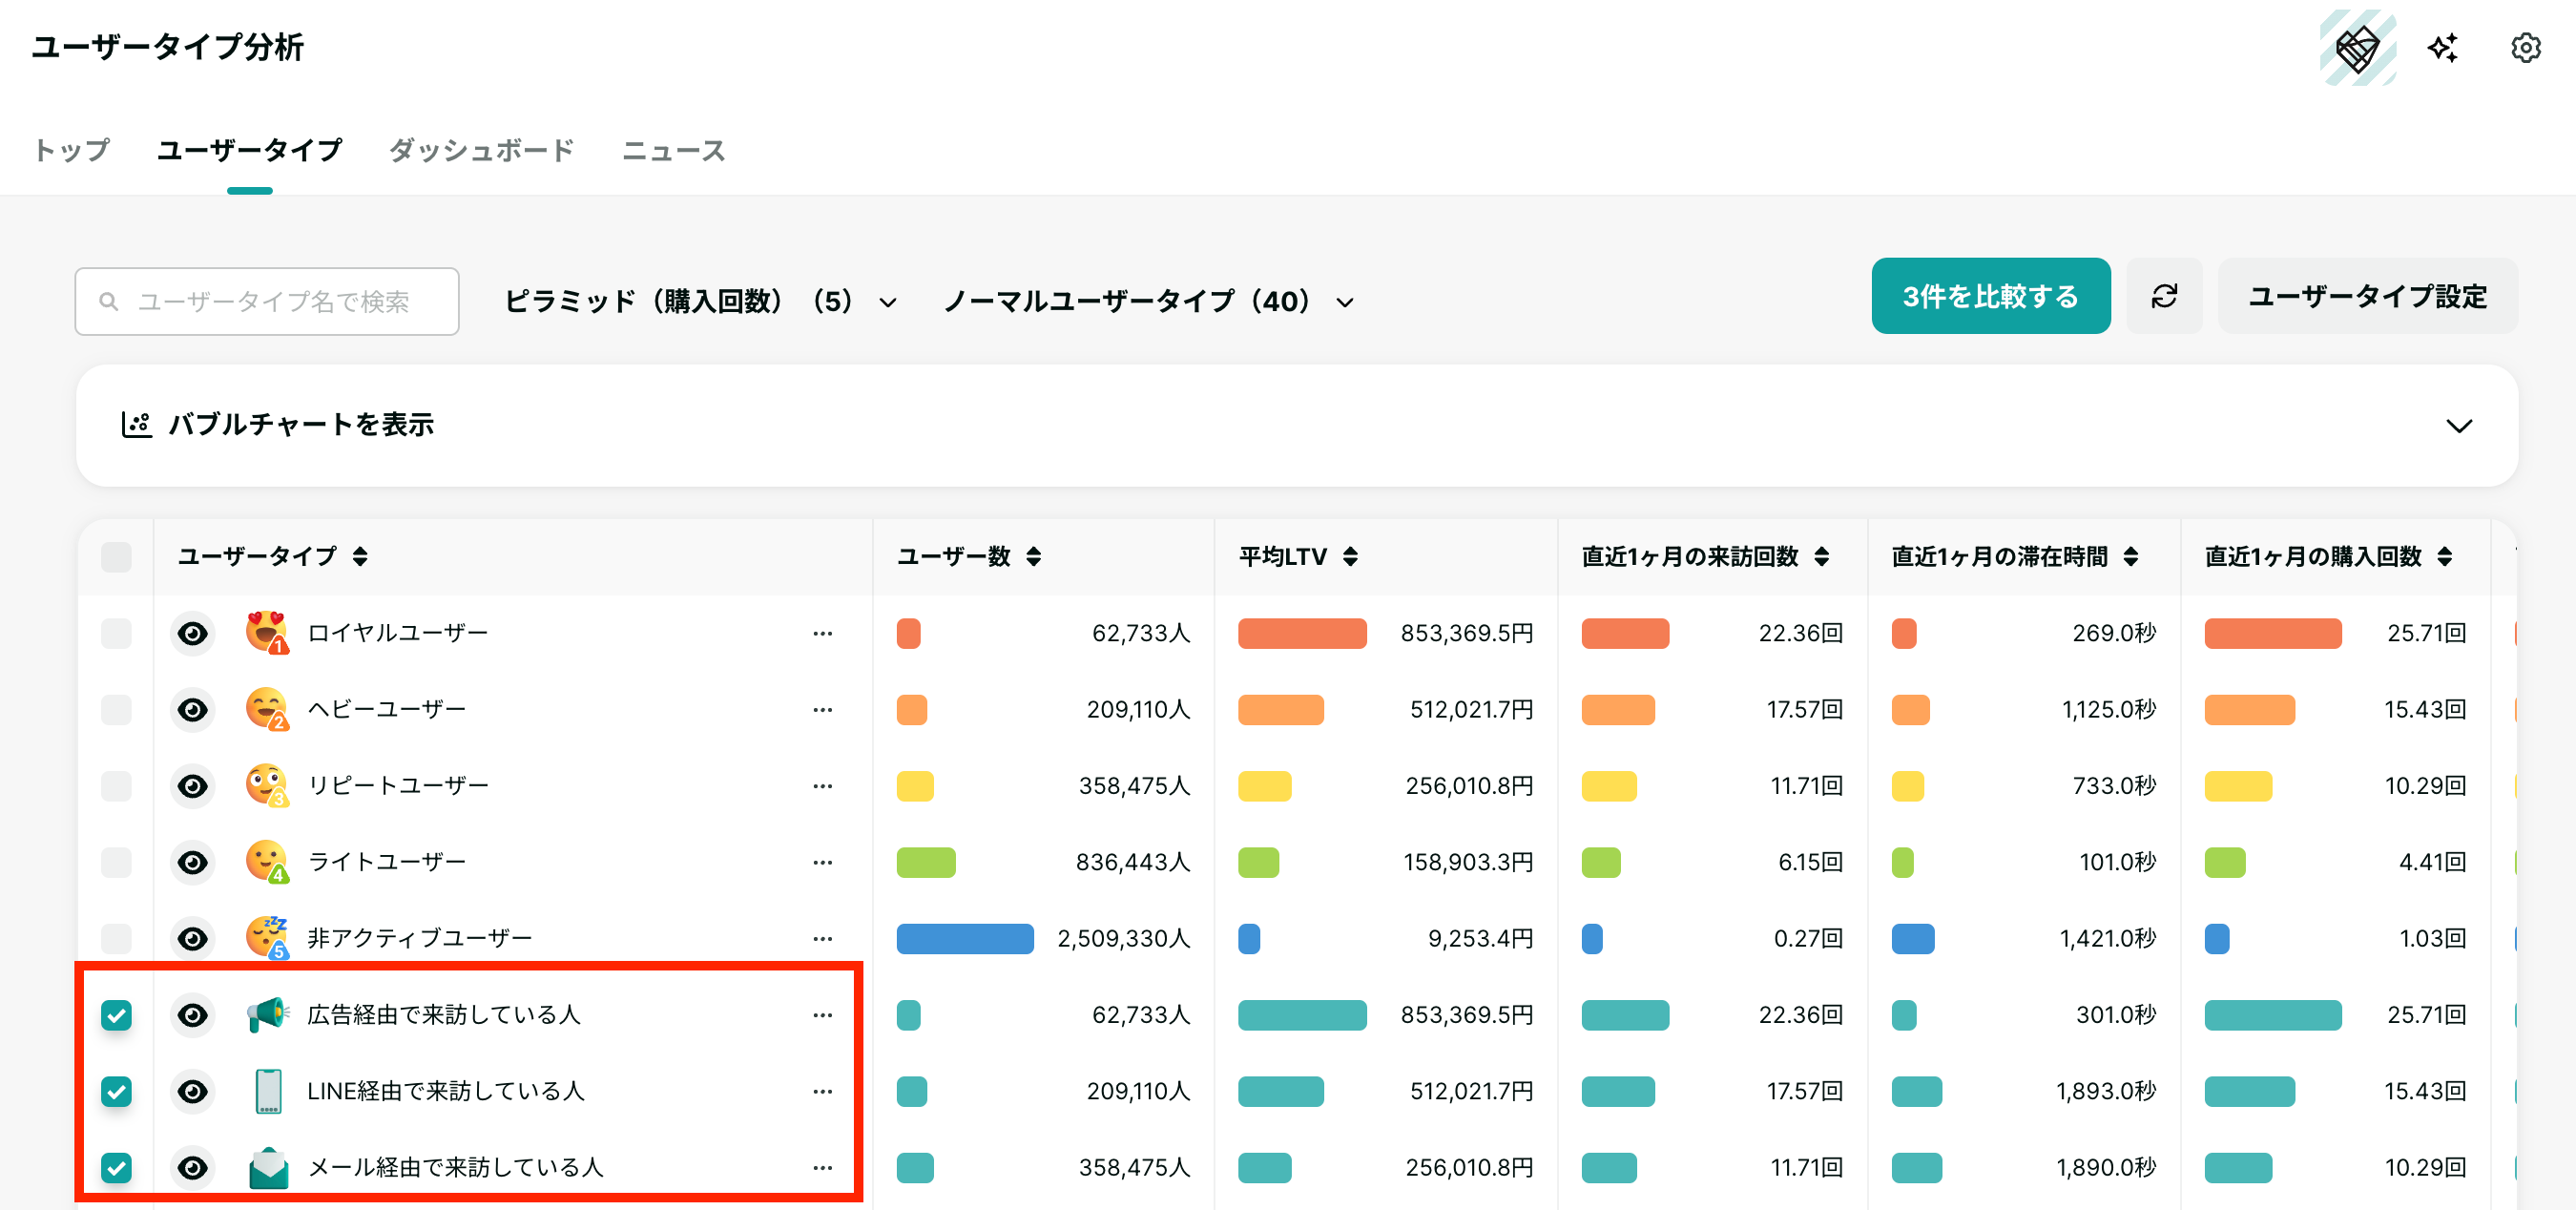The height and width of the screenshot is (1210, 2576).
Task: Sort by 直近1ヶ月の滞在時間 arrows
Action: pyautogui.click(x=2131, y=556)
